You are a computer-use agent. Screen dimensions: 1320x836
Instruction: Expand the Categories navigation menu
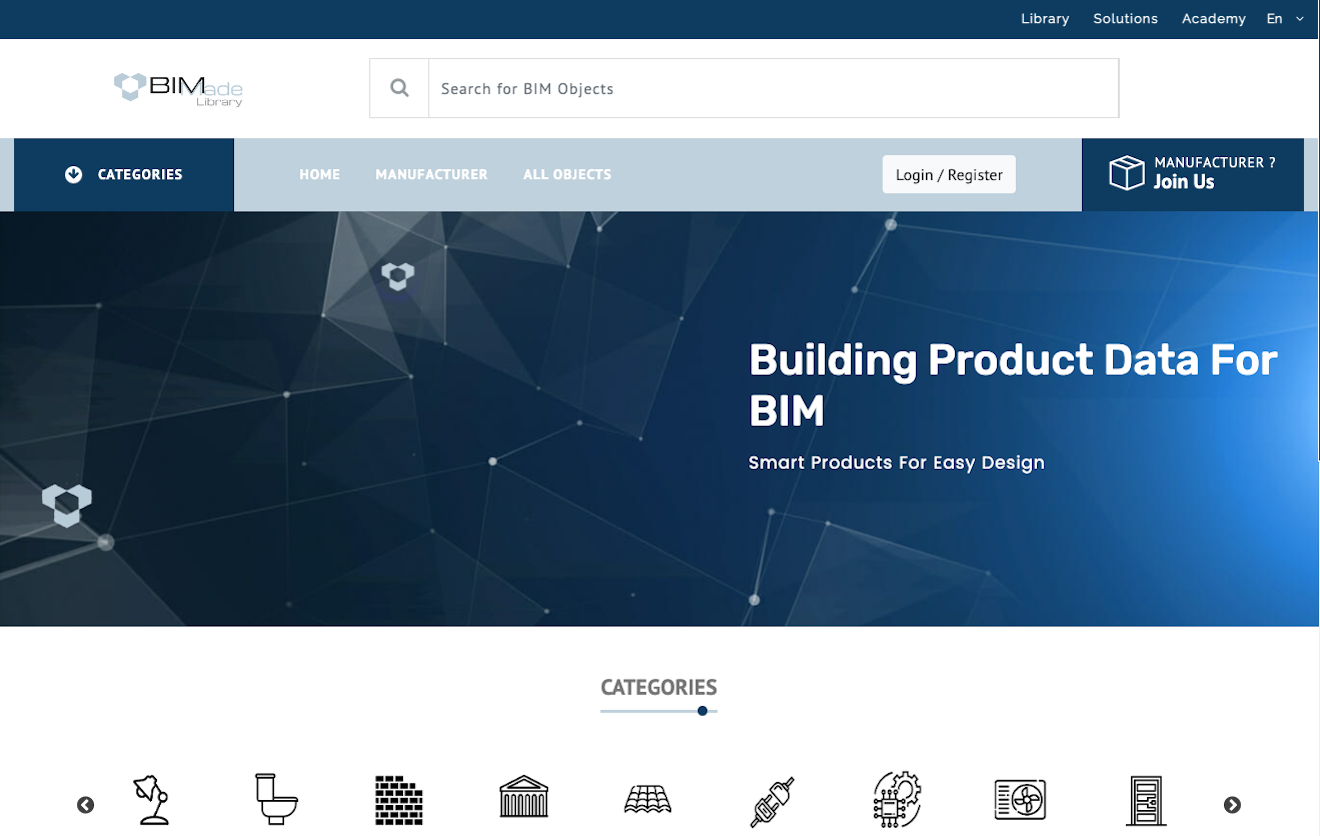(x=124, y=174)
